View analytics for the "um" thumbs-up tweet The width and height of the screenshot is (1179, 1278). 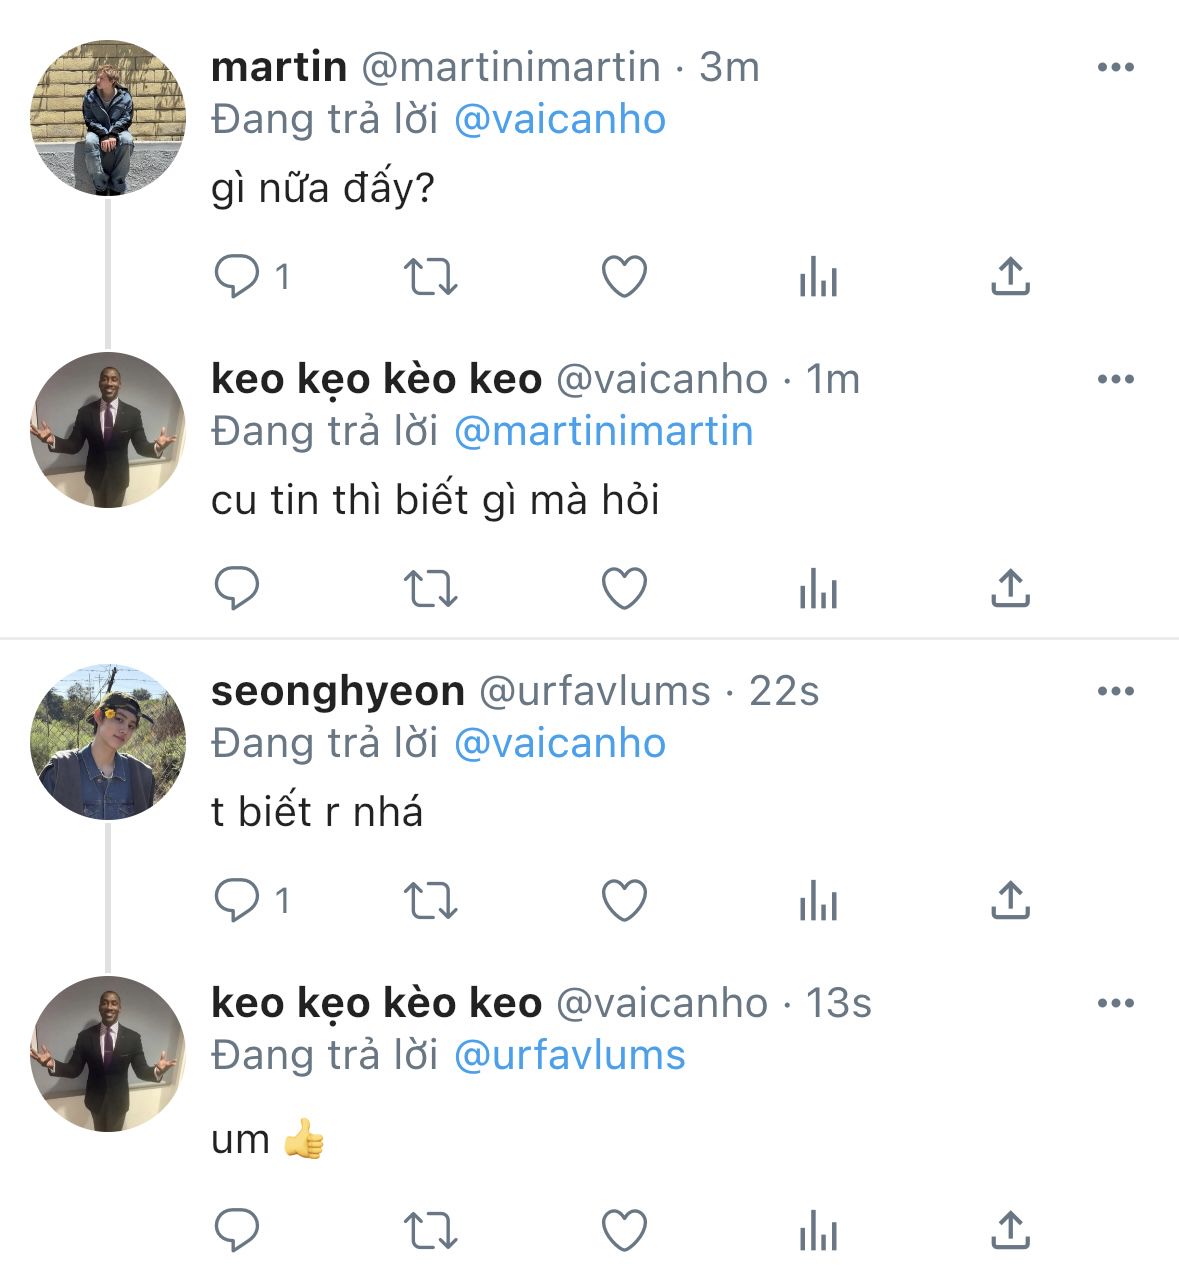[817, 1230]
